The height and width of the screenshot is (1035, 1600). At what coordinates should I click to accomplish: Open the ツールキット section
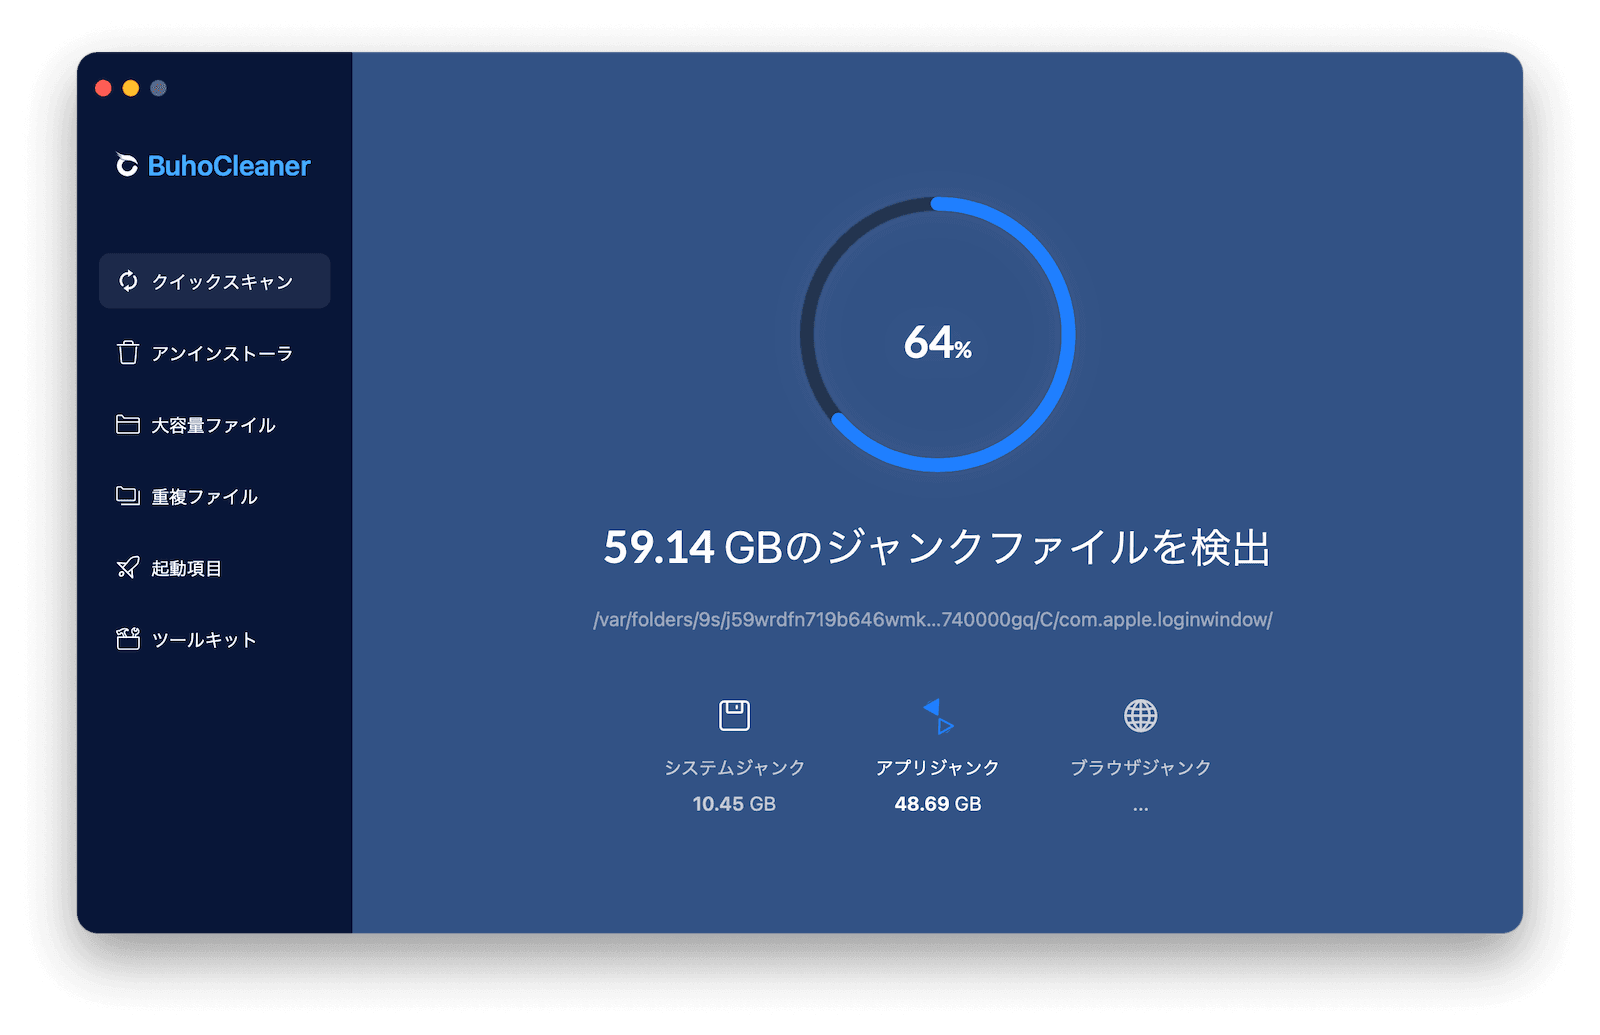tap(203, 640)
